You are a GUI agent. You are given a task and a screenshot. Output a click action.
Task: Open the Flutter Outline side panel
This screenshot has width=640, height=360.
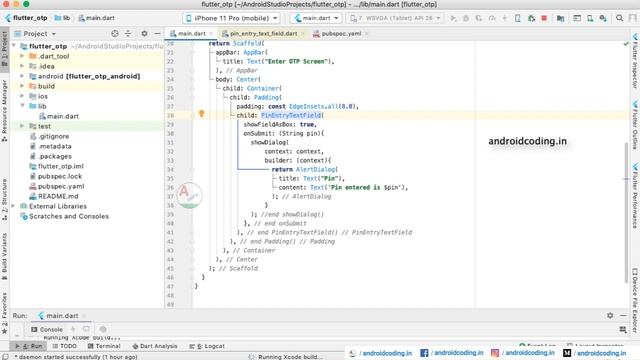635,125
